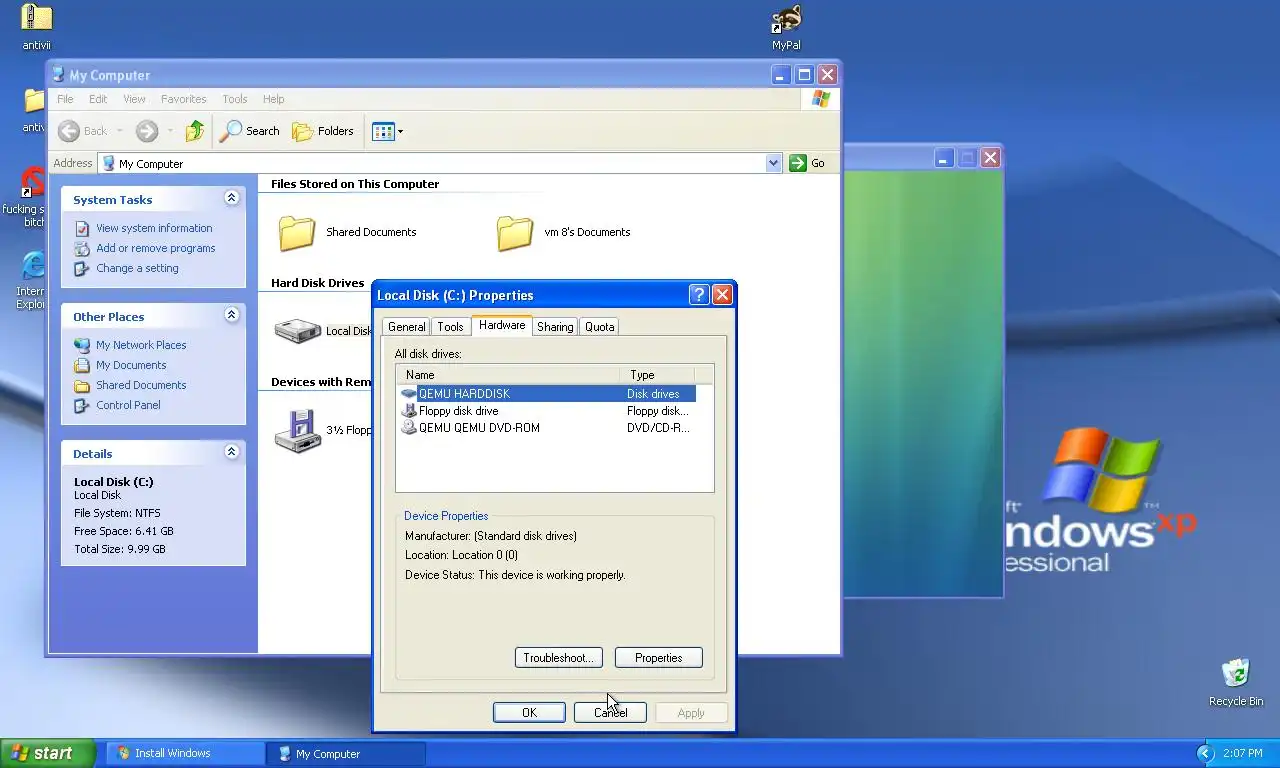Select QEMU QEMU DVD-ROM row
This screenshot has width=1280, height=768.
548,428
